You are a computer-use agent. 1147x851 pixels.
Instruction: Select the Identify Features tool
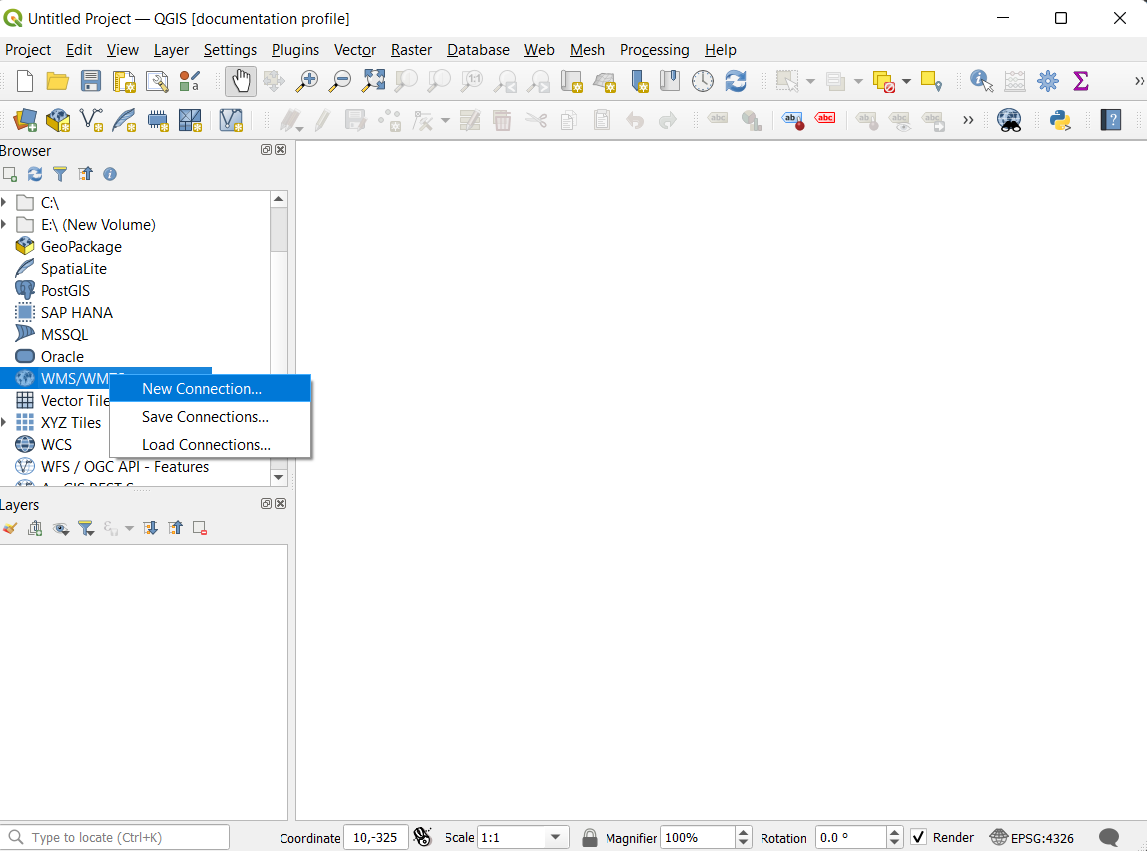click(x=980, y=81)
